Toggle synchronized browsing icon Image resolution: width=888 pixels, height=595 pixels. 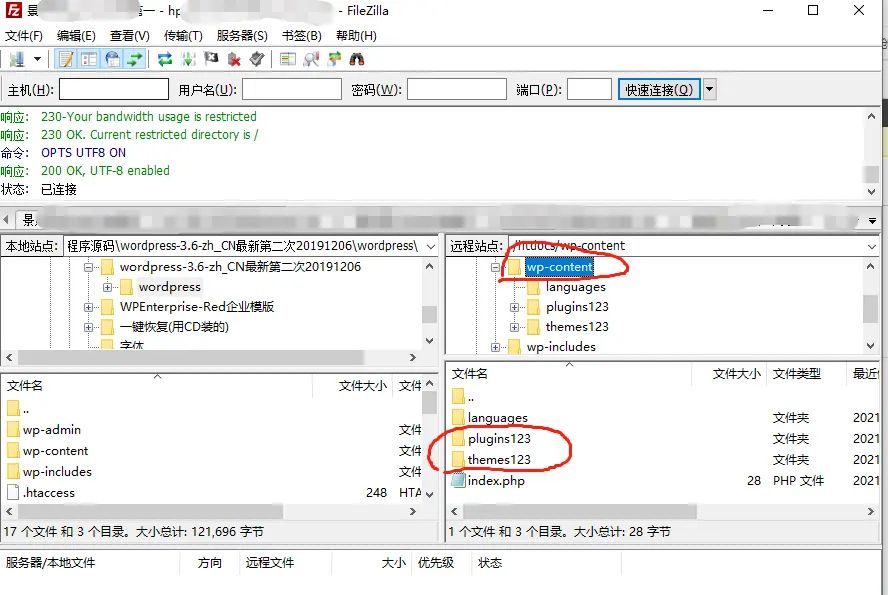tap(334, 59)
